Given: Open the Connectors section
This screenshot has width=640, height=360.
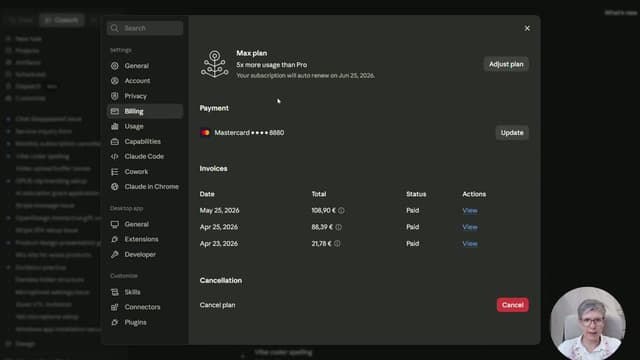Looking at the screenshot, I should [x=145, y=307].
